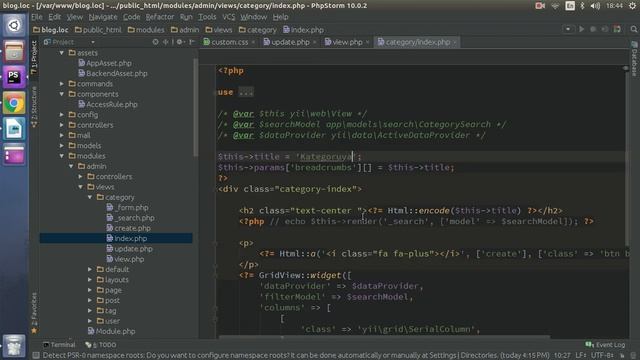Close the custom.css tab
The height and width of the screenshot is (360, 640).
tap(253, 42)
